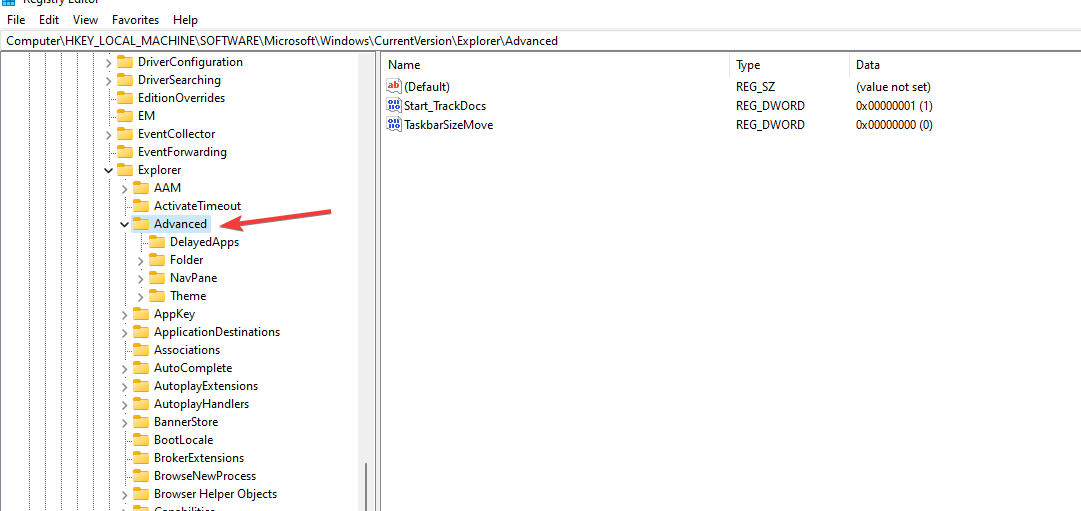Screen dimensions: 1081x511
Task: Sort values by the Name column header
Action: click(404, 65)
